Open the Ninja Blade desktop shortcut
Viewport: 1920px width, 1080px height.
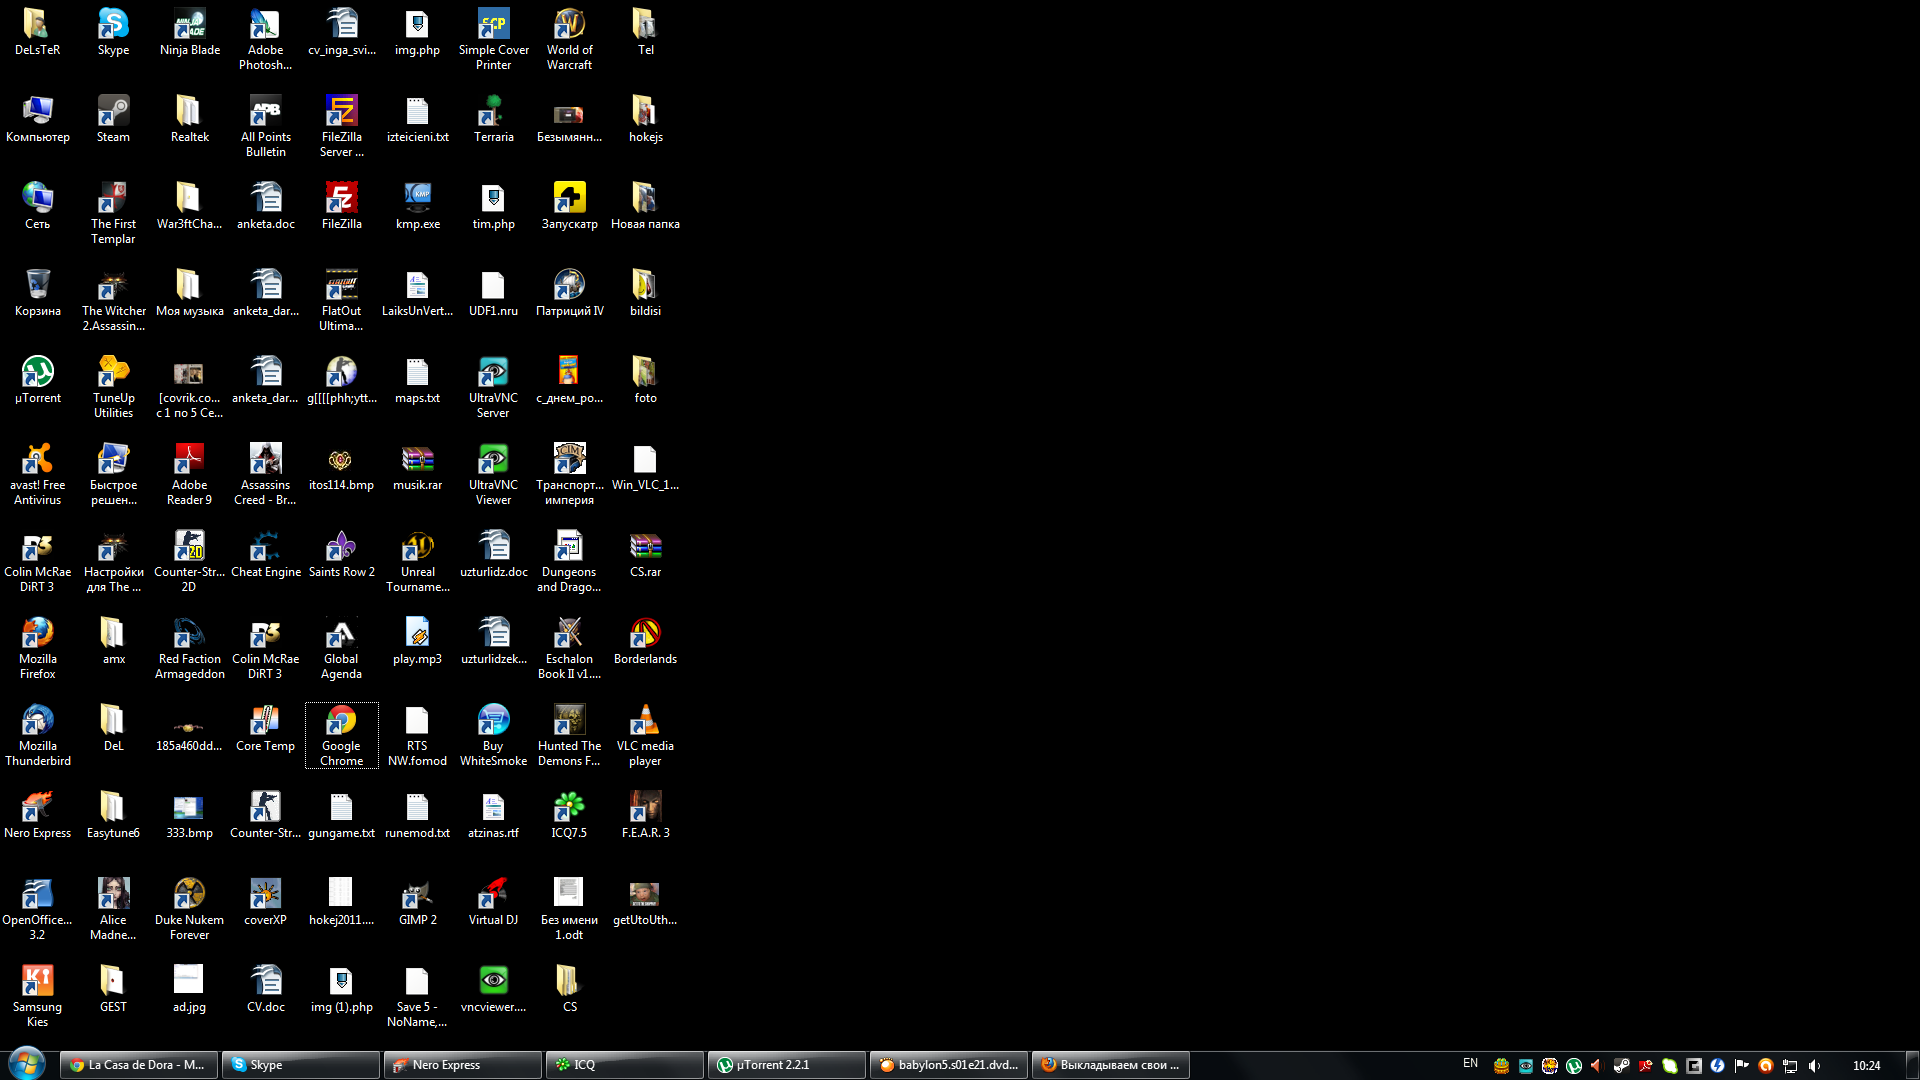tap(189, 32)
